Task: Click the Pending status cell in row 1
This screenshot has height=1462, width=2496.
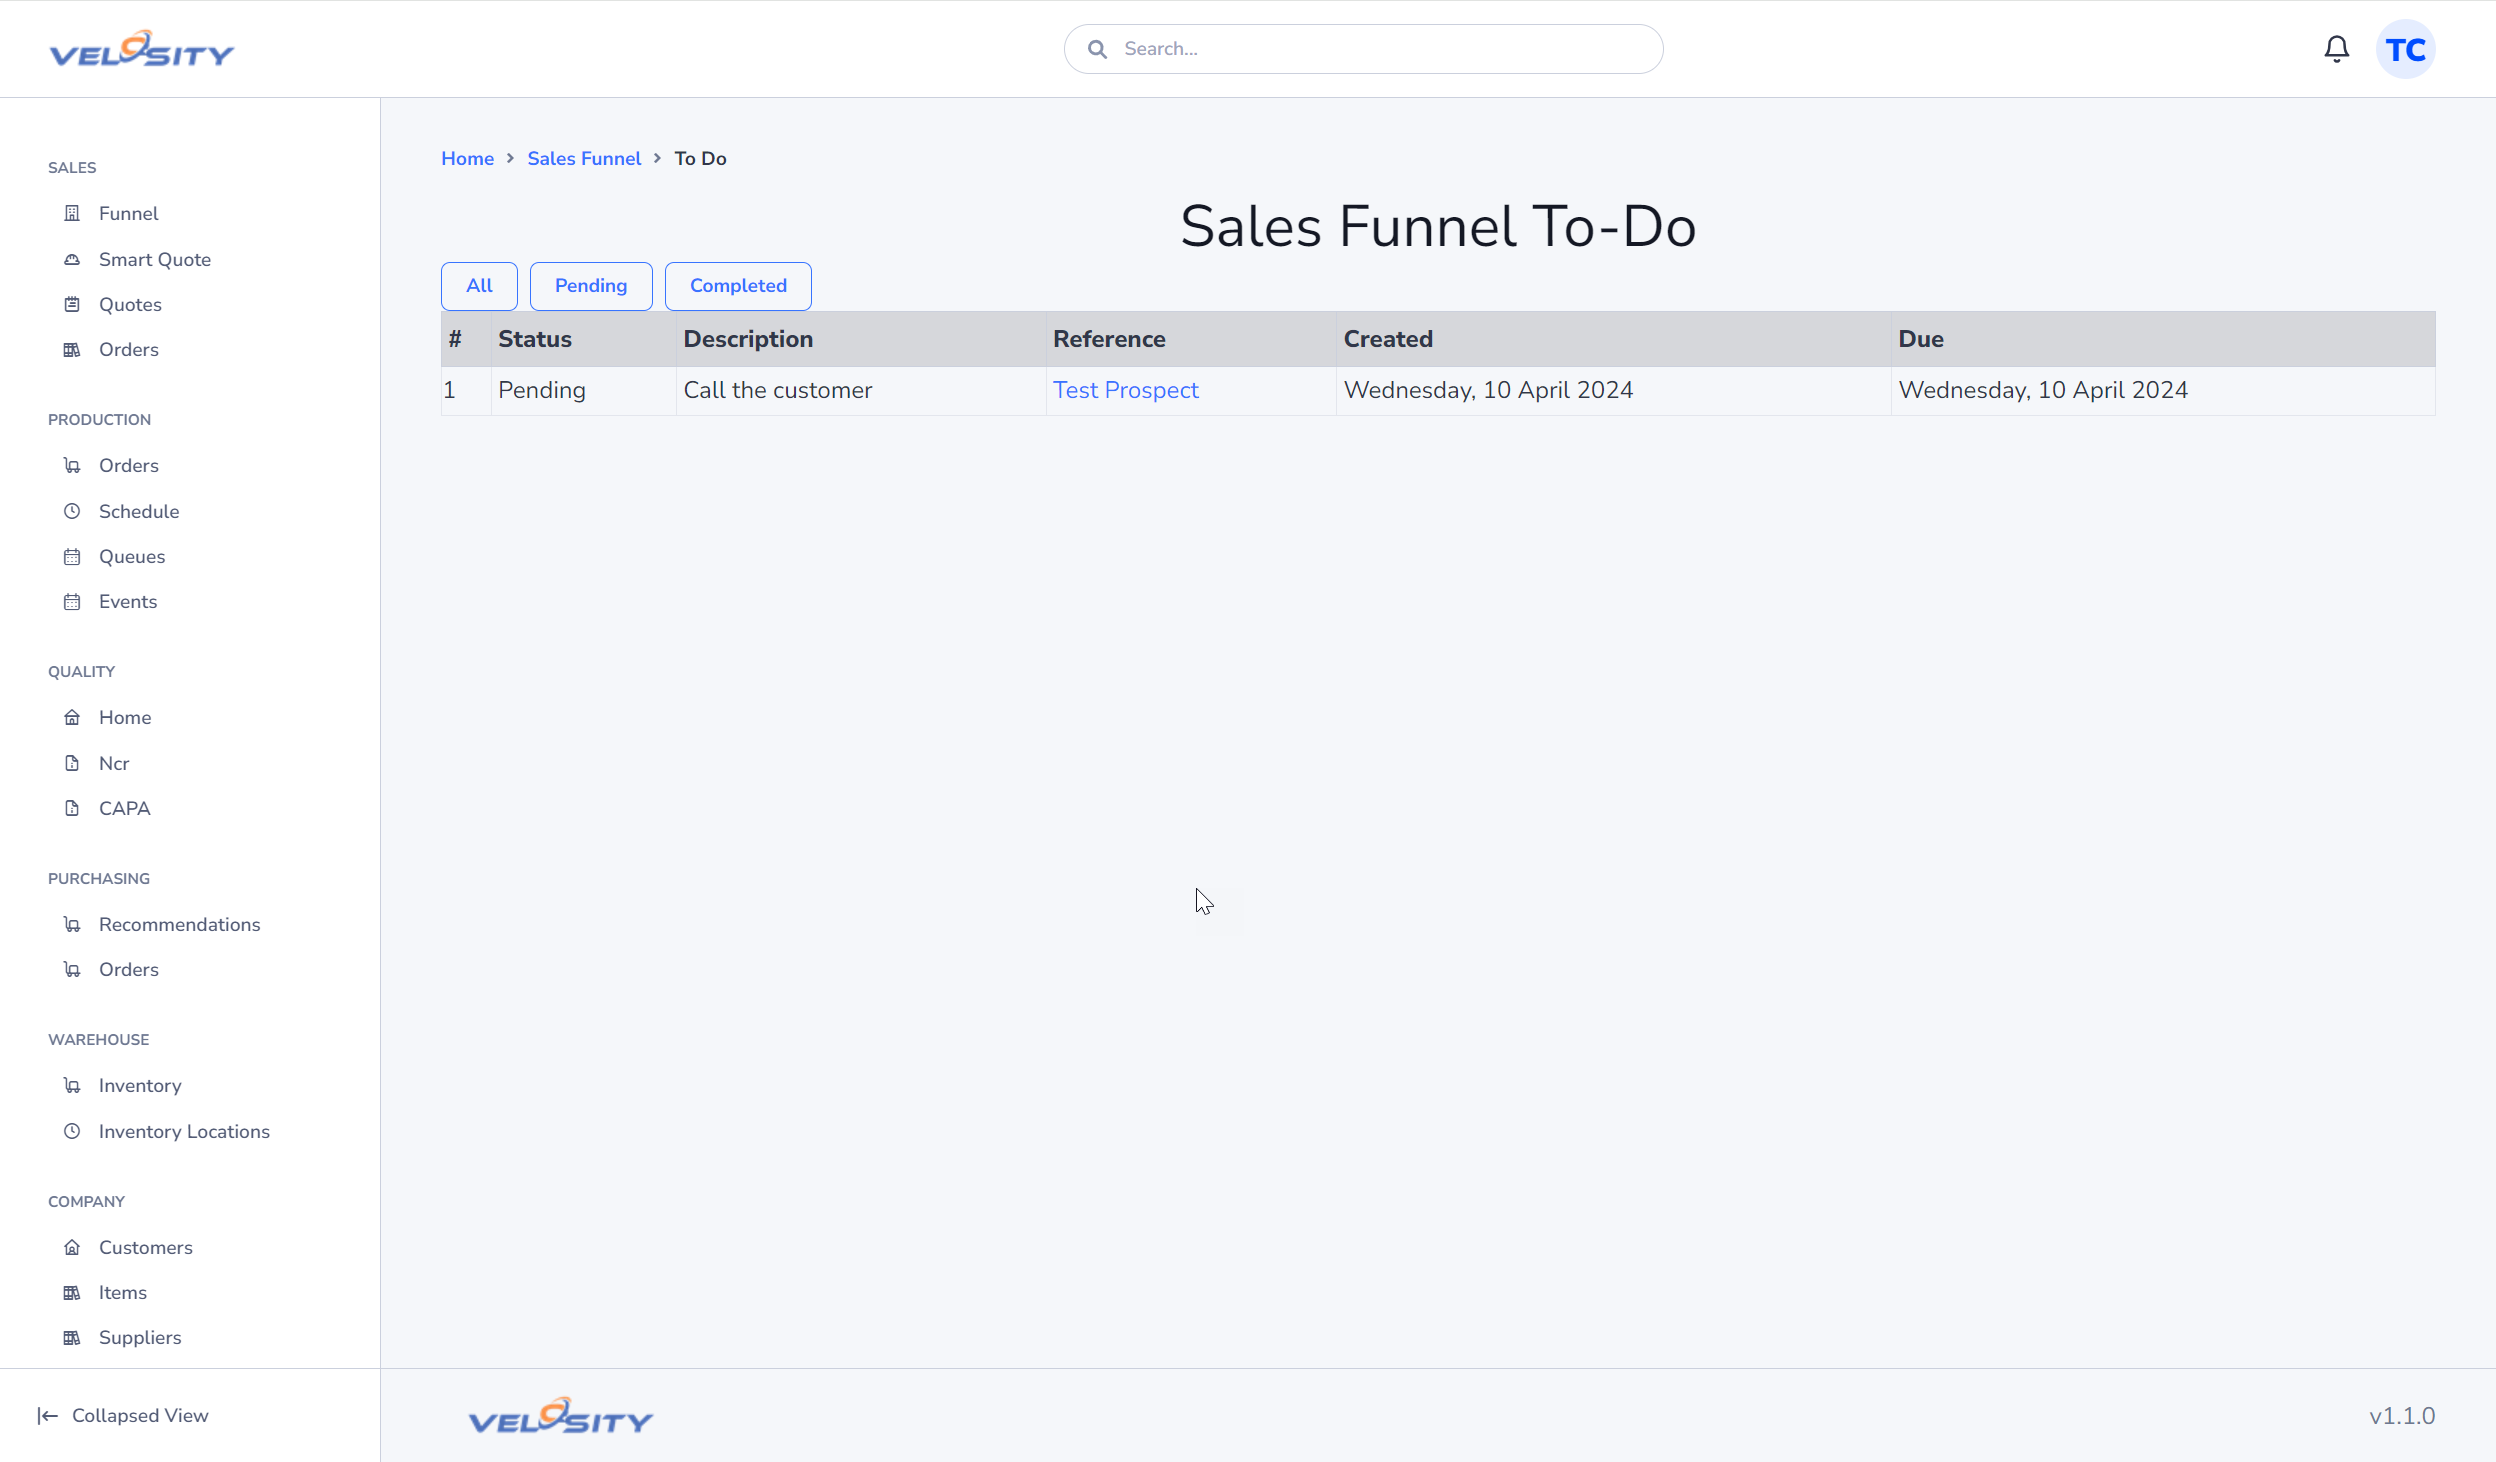Action: tap(583, 390)
